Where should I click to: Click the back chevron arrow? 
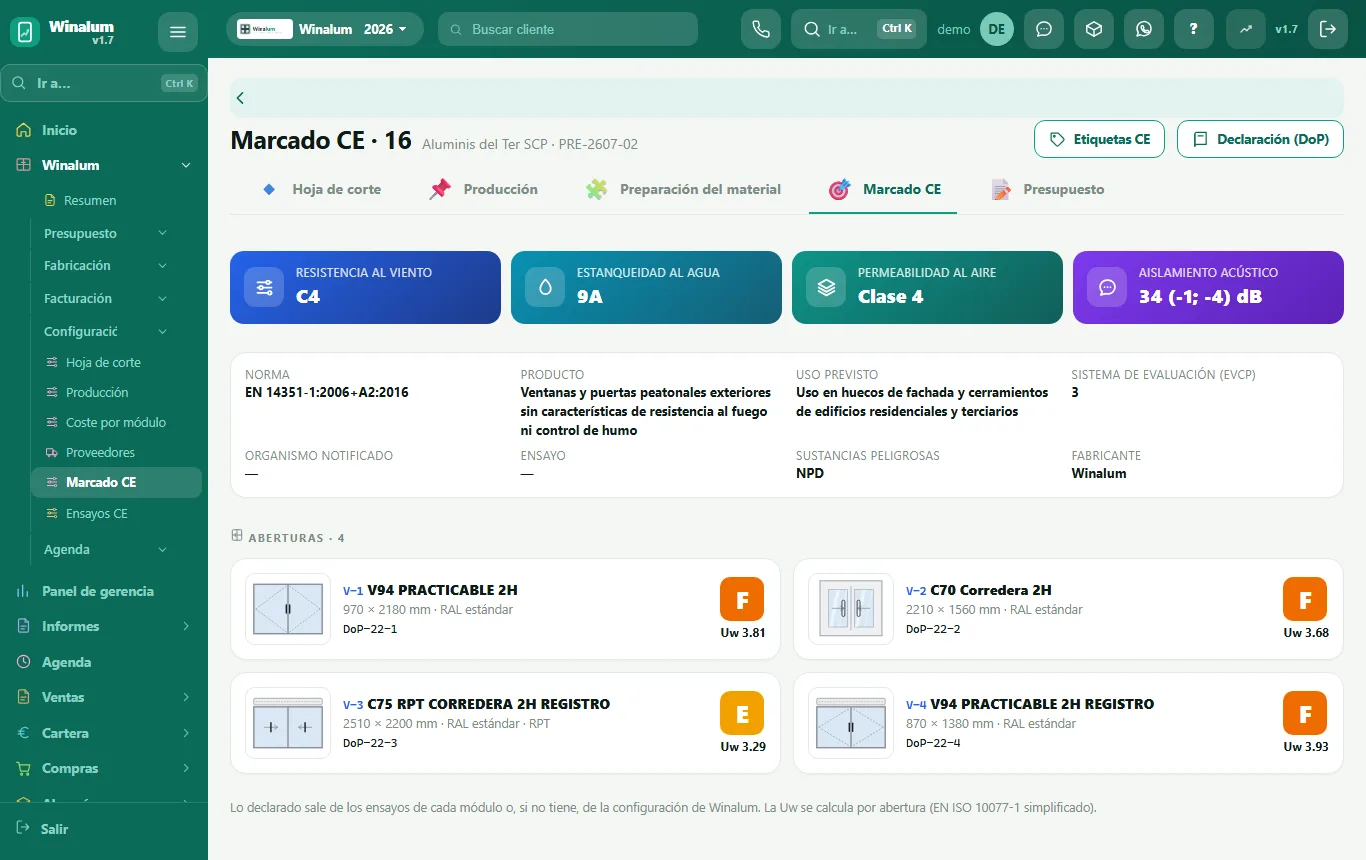coord(240,98)
